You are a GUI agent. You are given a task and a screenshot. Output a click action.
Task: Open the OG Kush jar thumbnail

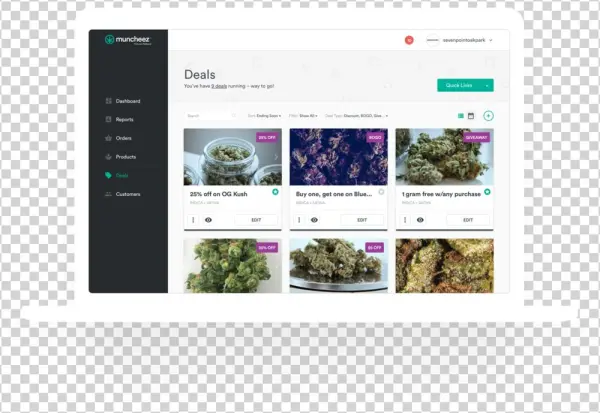tap(232, 156)
